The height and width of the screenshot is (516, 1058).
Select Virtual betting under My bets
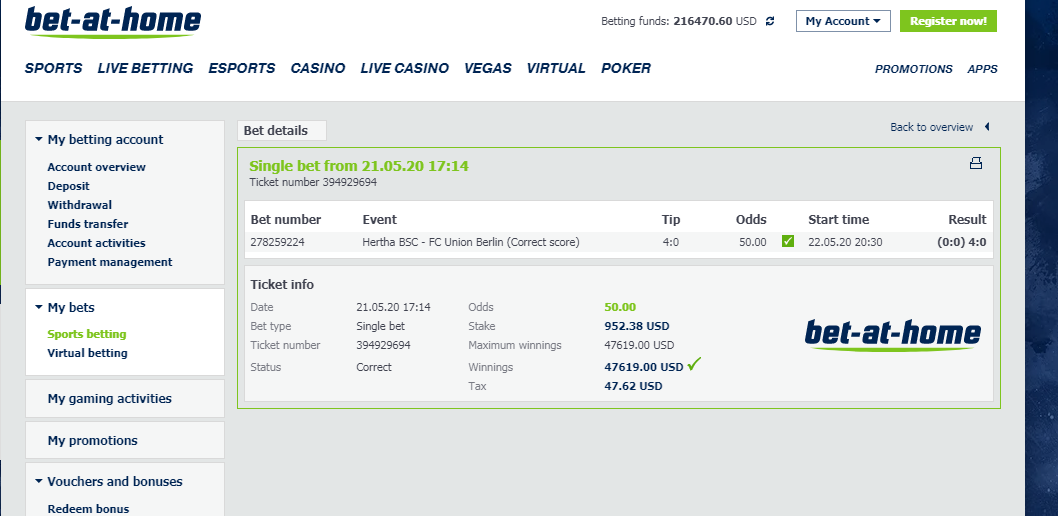click(x=87, y=353)
